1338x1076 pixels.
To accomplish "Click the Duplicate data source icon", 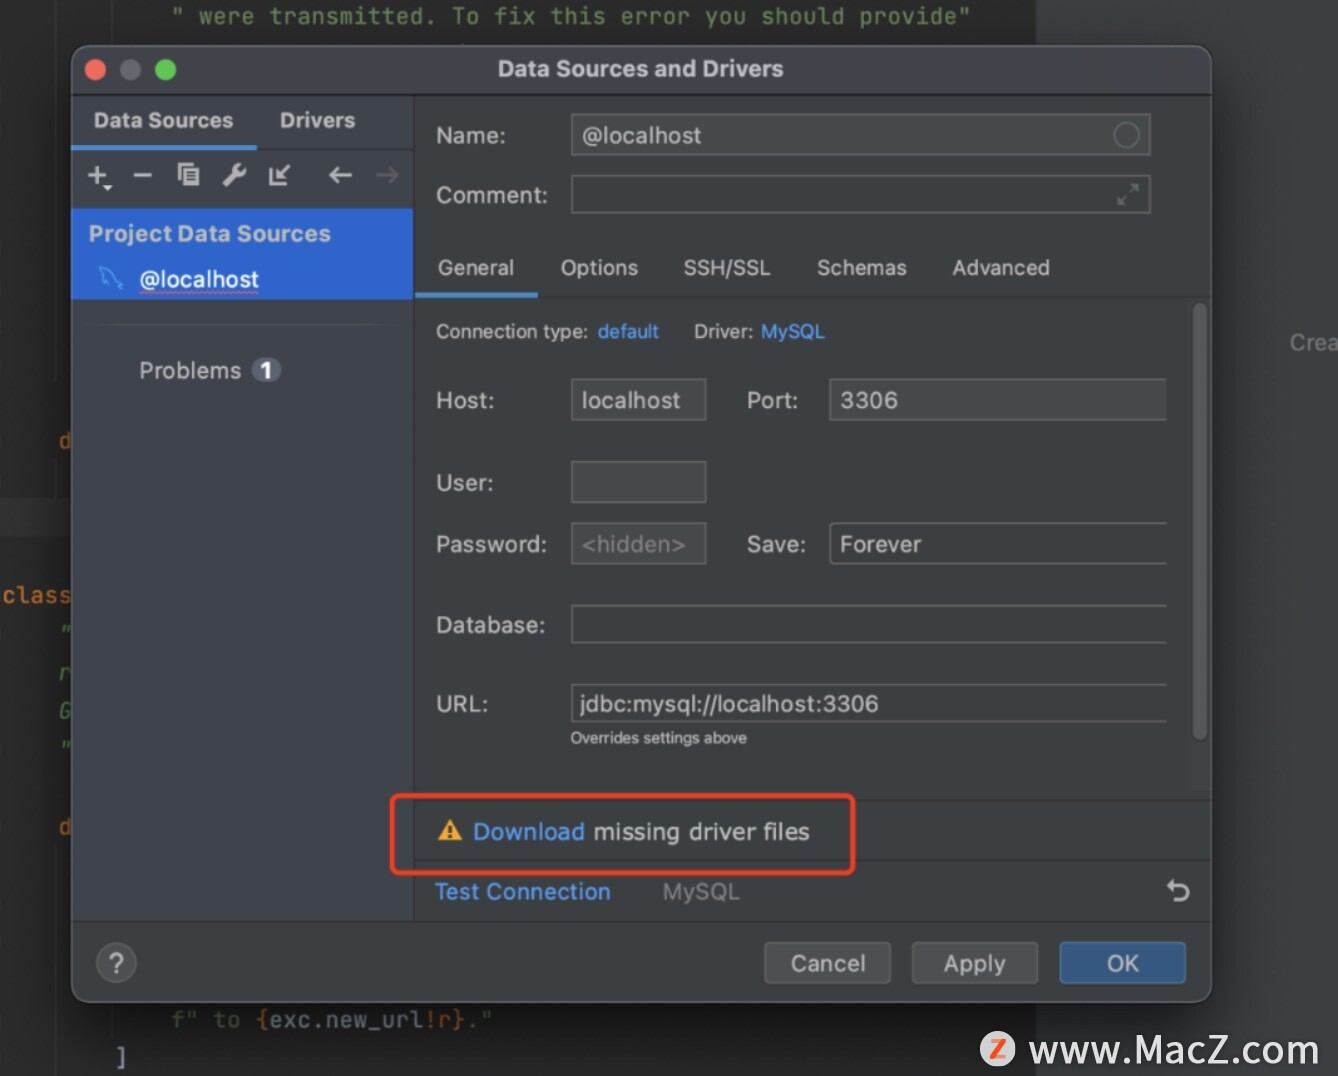I will tap(188, 175).
